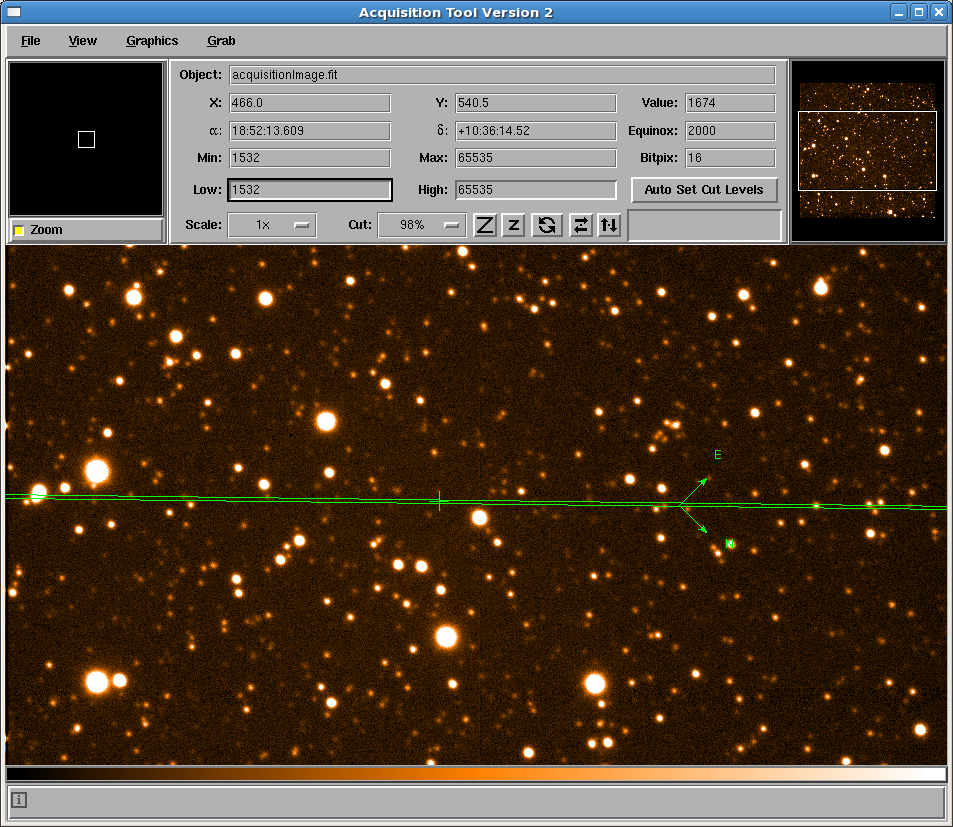Image resolution: width=953 pixels, height=827 pixels.
Task: Click the large Z zoom-in icon
Action: tap(485, 225)
